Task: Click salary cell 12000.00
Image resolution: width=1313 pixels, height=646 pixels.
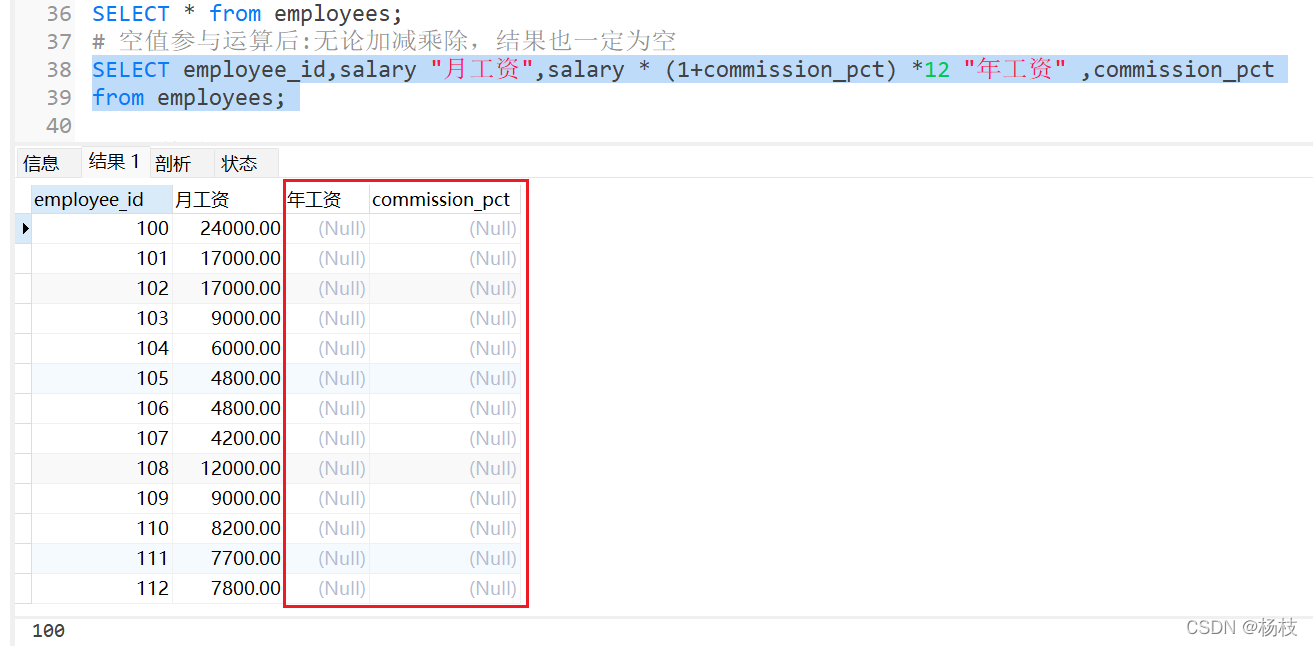Action: pos(228,468)
